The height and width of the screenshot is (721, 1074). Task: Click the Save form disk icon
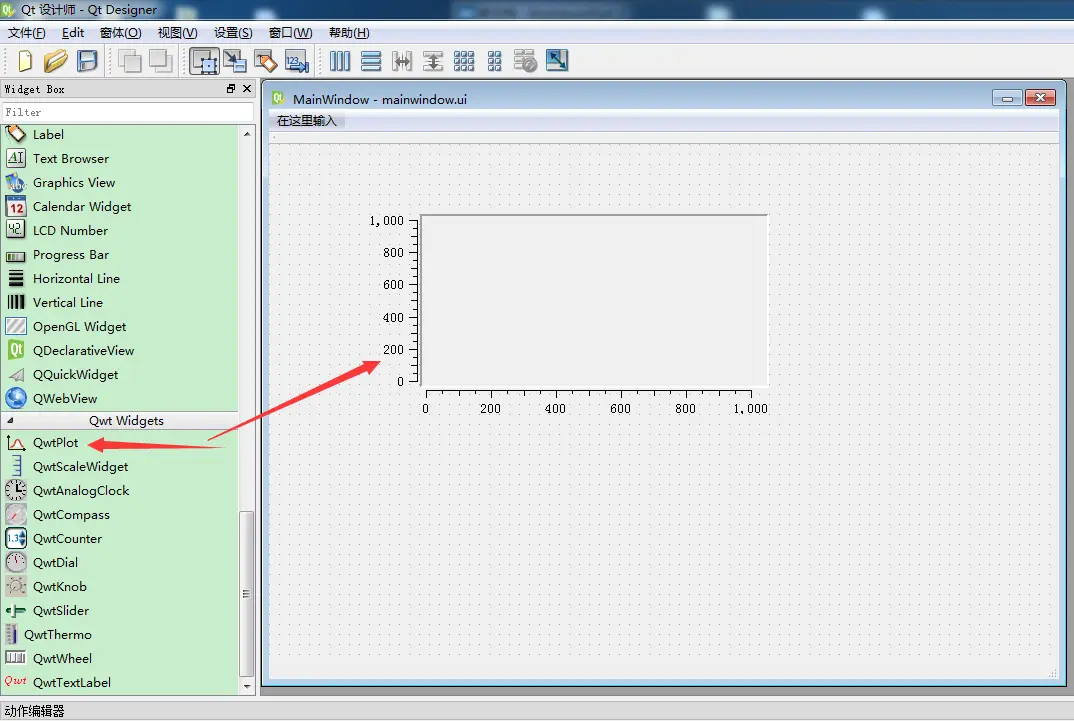pos(87,61)
